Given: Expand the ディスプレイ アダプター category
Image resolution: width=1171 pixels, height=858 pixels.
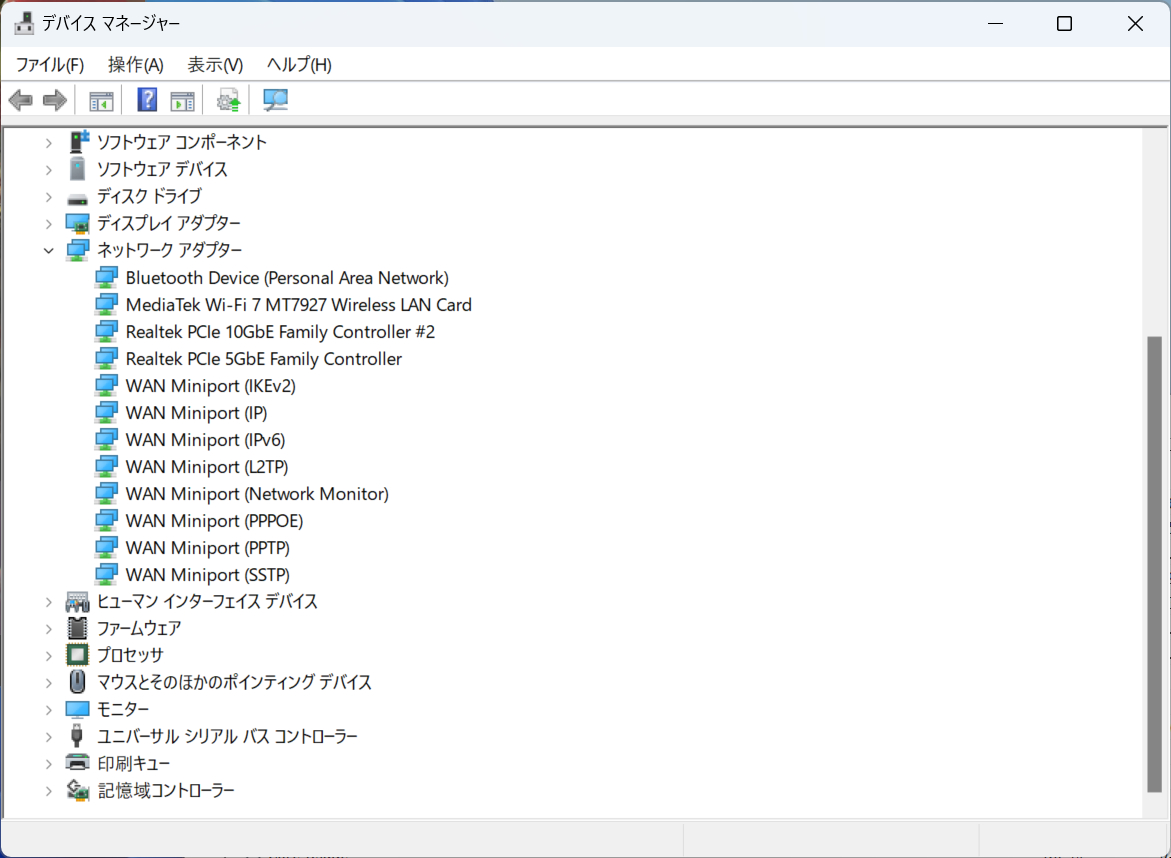Looking at the screenshot, I should click(49, 223).
